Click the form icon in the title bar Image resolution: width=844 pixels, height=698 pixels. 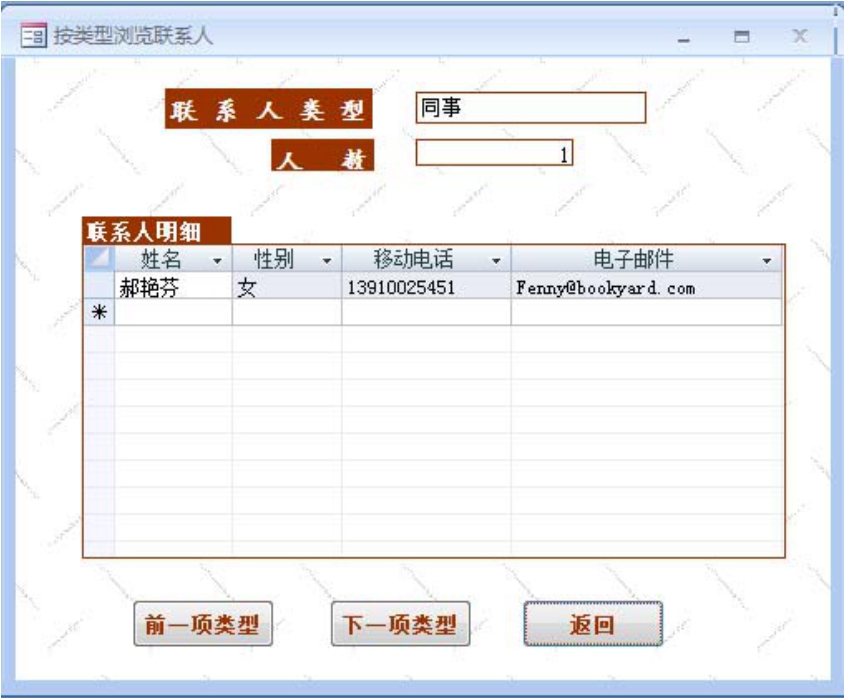pyautogui.click(x=33, y=37)
